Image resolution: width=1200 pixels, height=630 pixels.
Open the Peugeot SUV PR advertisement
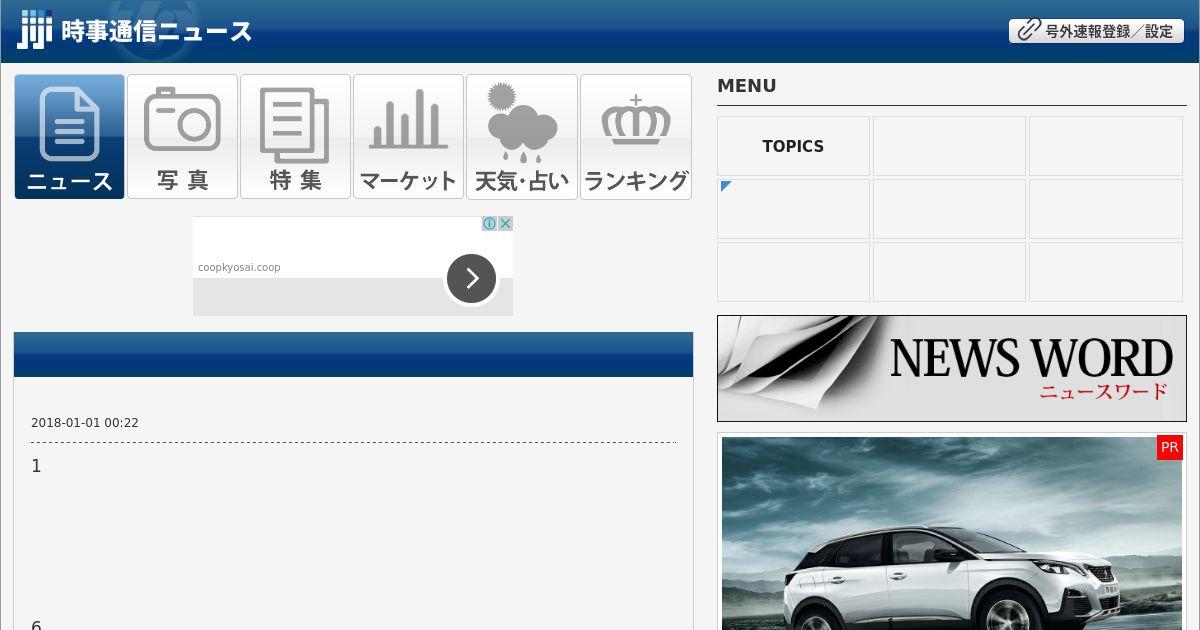coord(952,533)
